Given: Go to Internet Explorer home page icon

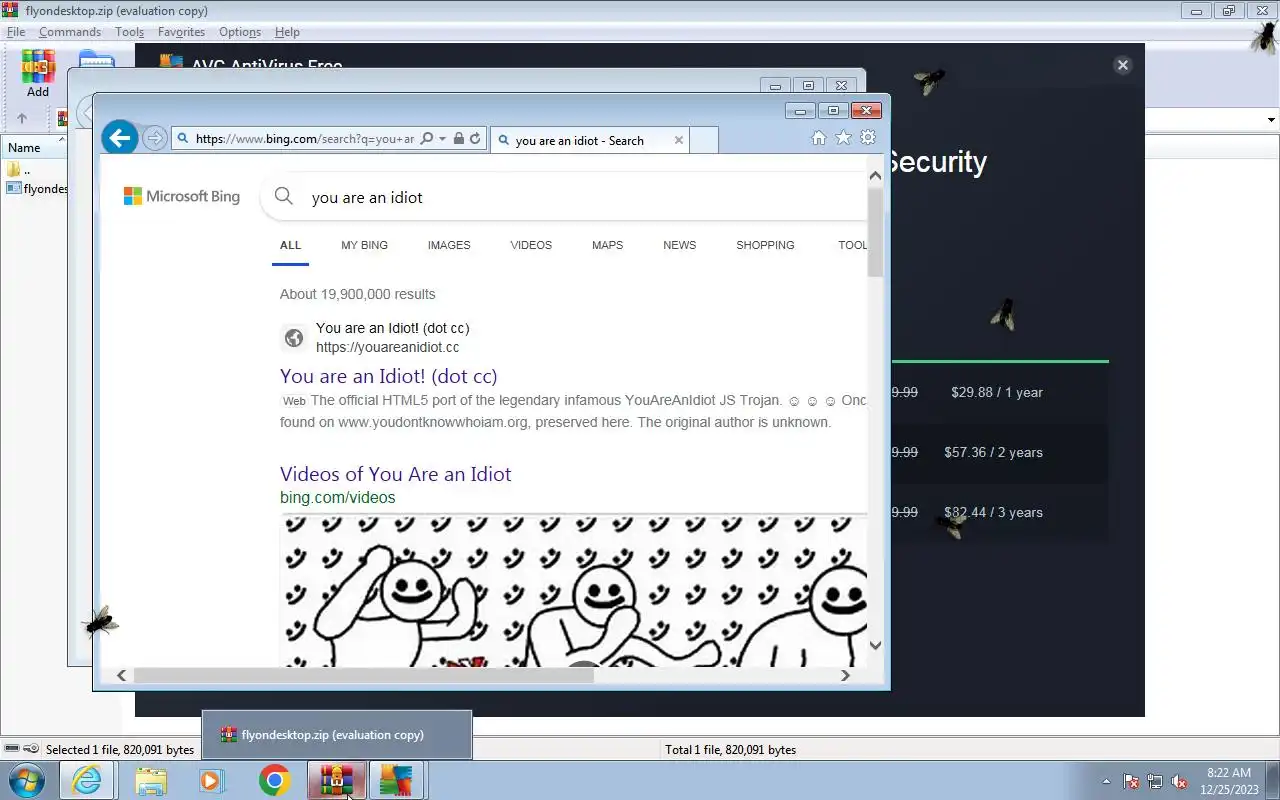Looking at the screenshot, I should pyautogui.click(x=819, y=138).
